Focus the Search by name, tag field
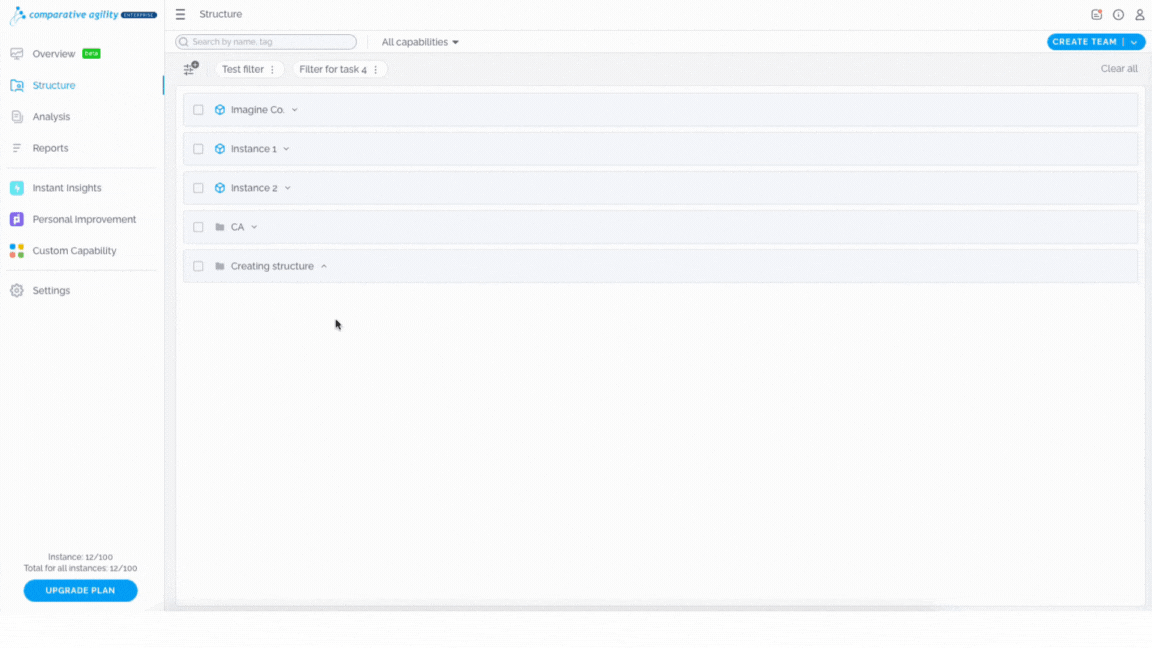This screenshot has width=1152, height=648. [x=266, y=42]
